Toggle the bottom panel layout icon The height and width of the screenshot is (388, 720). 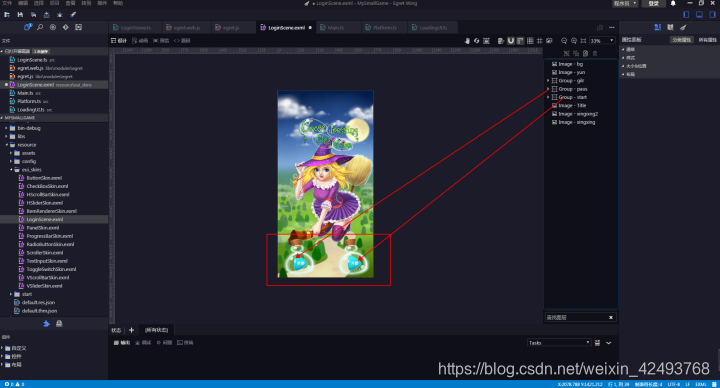click(x=699, y=15)
